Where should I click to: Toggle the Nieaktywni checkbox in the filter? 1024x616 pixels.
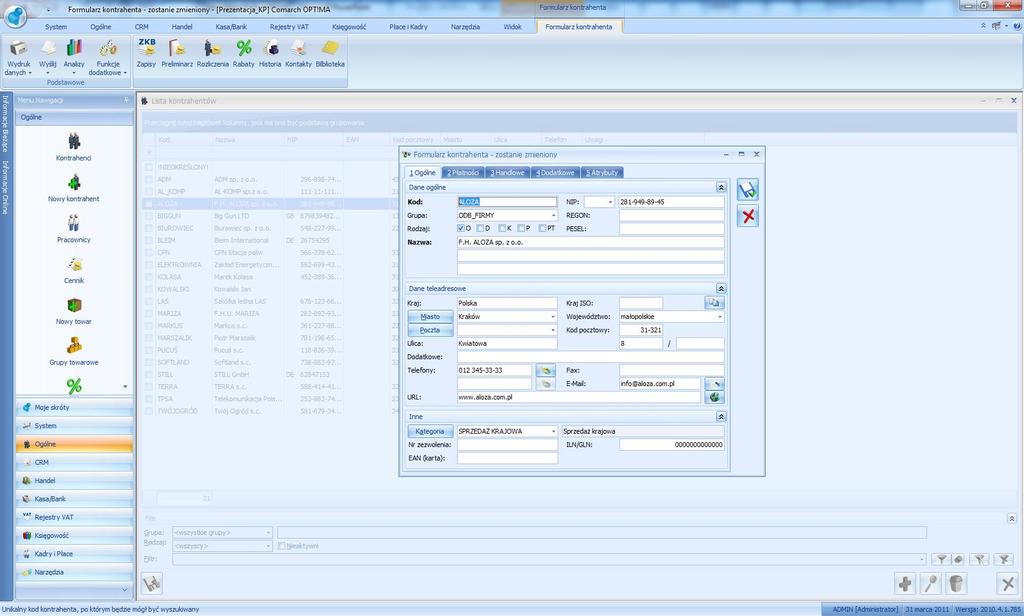click(281, 546)
